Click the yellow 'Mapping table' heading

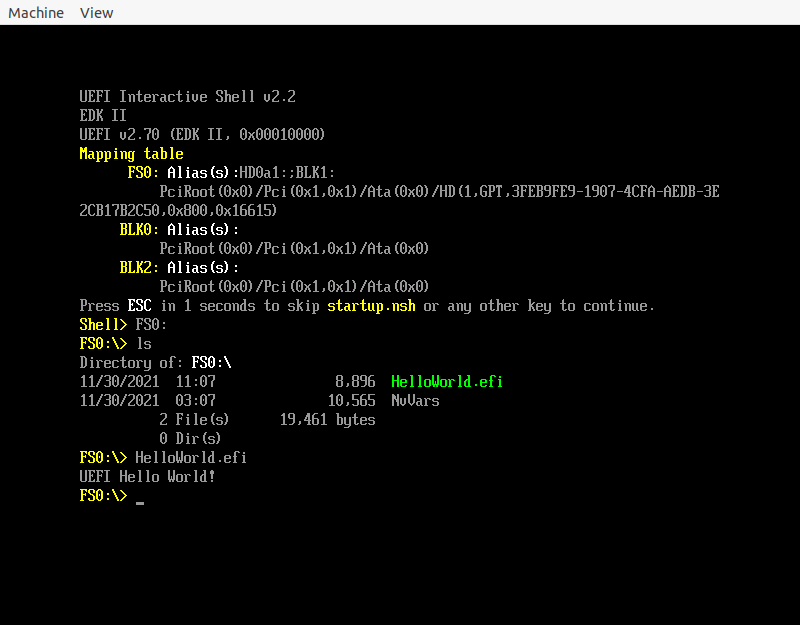pos(131,154)
